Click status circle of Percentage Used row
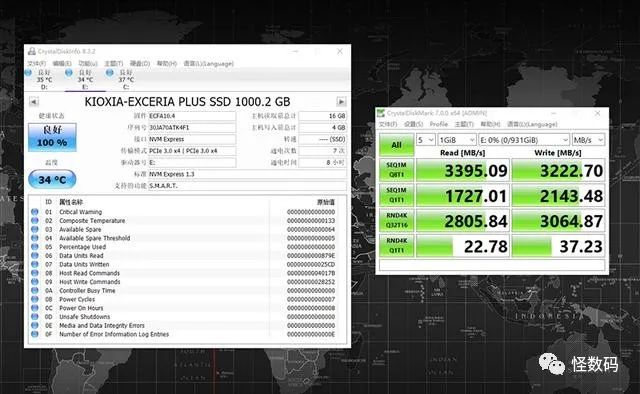Screen dimensions: 640x394 (x=35, y=247)
